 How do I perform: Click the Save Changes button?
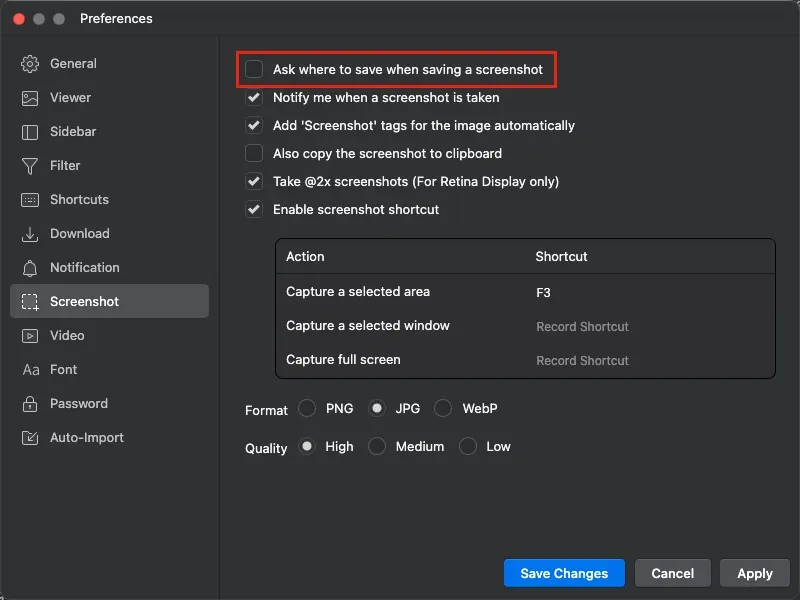[x=564, y=573]
